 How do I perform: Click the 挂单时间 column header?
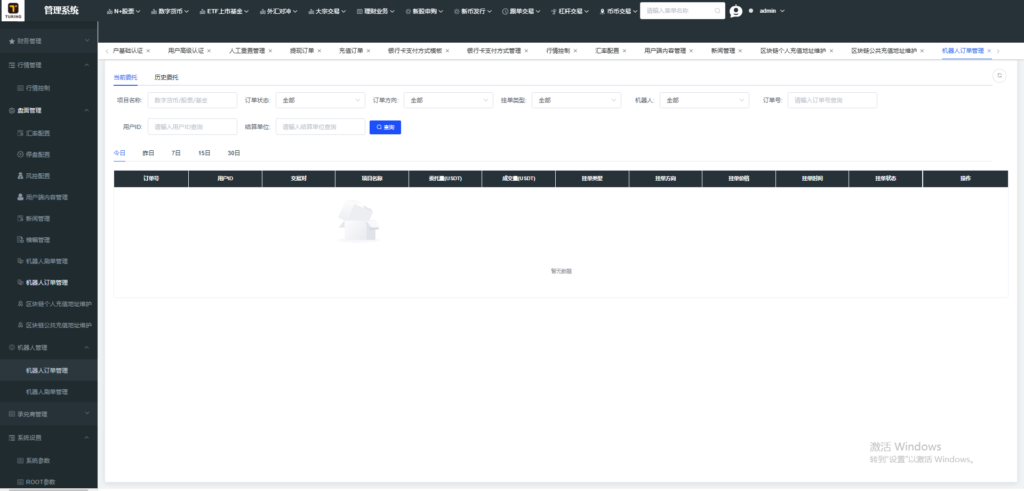[x=812, y=178]
